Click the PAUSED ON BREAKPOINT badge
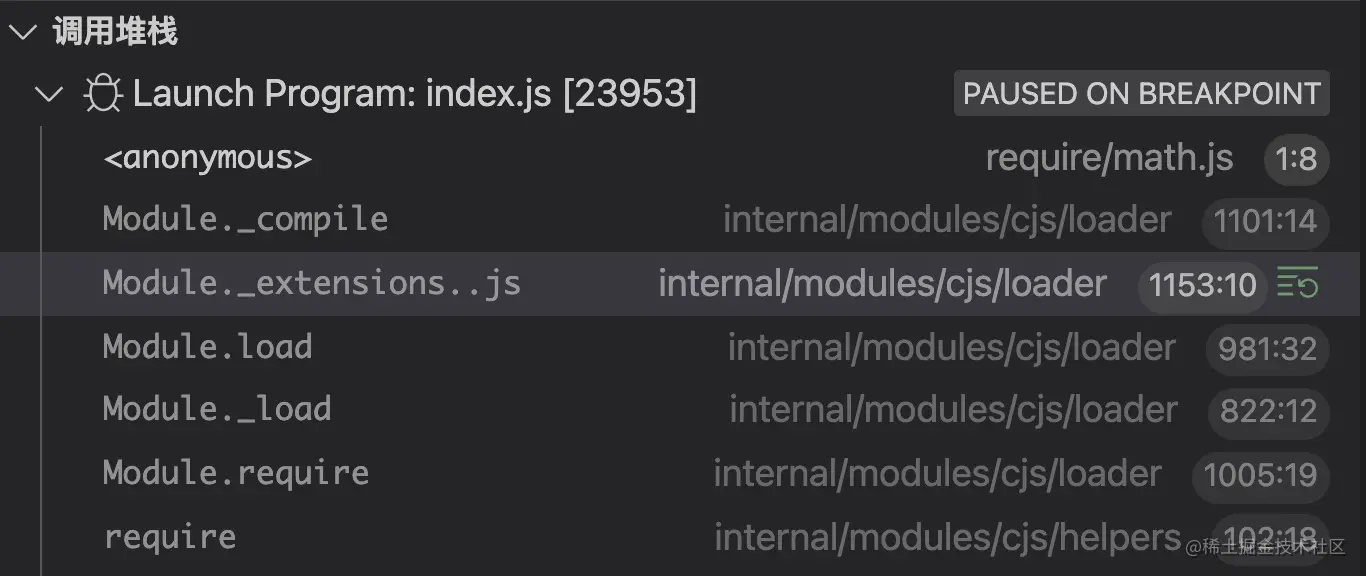 point(1141,94)
